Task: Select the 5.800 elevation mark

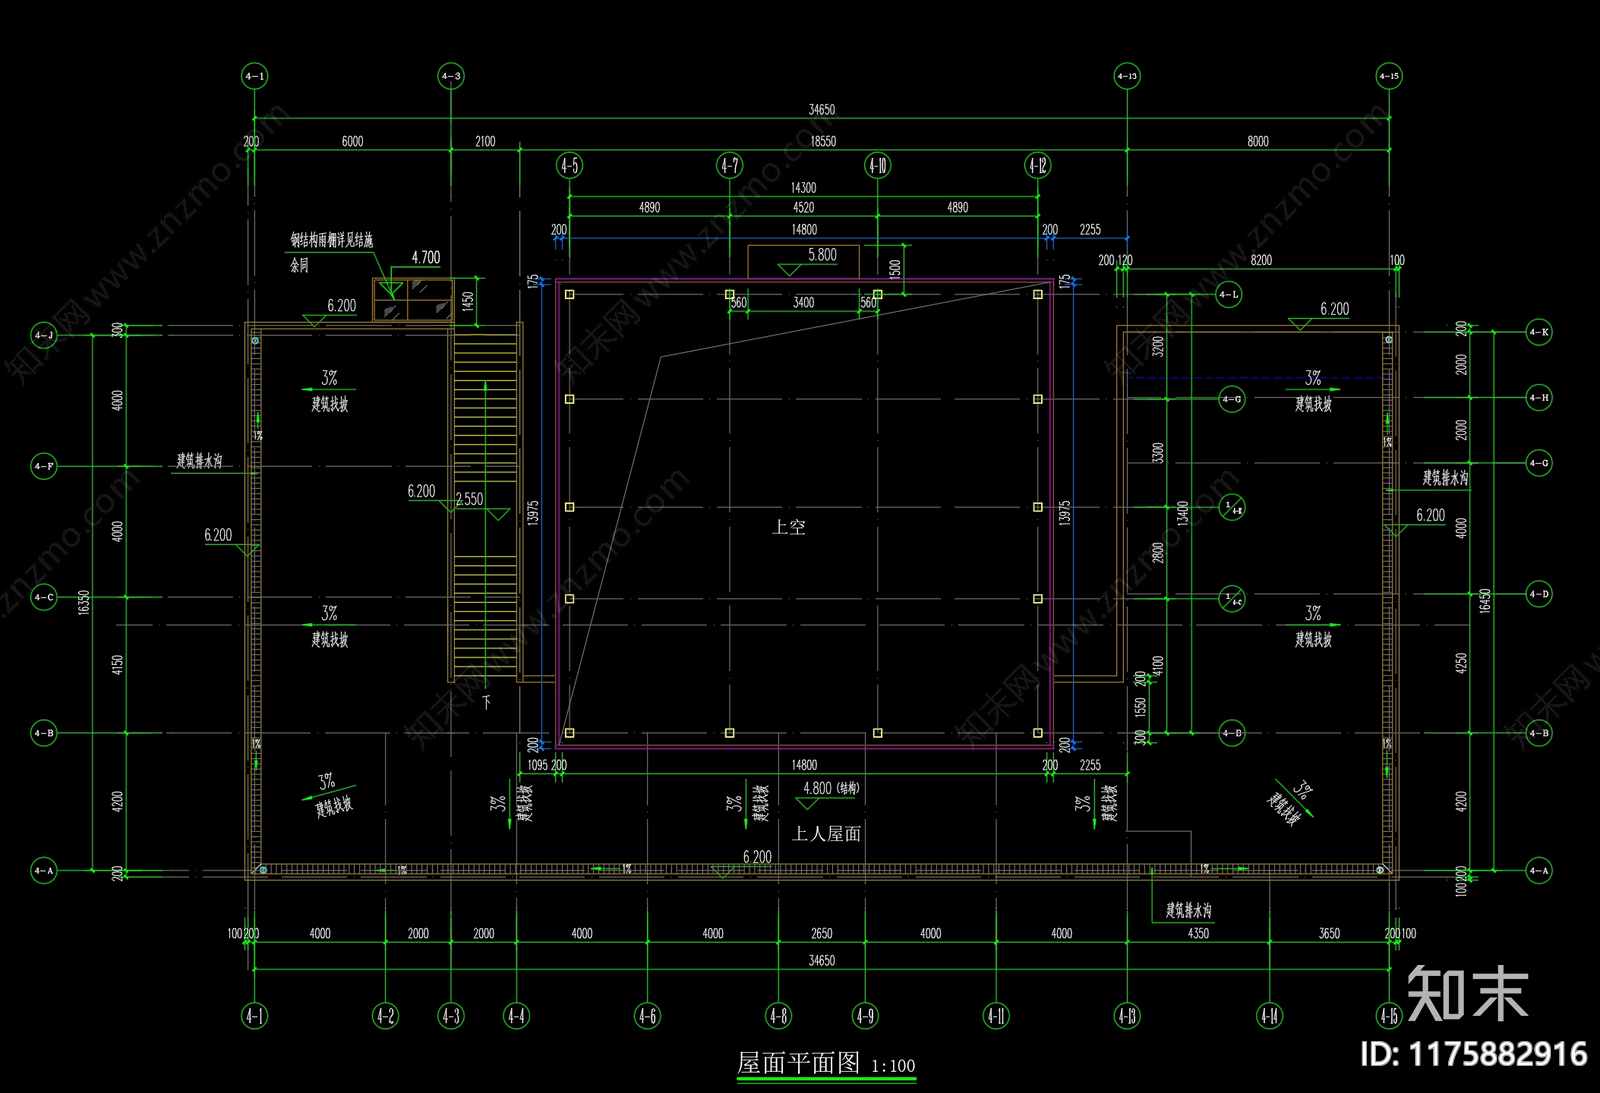Action: (x=822, y=255)
